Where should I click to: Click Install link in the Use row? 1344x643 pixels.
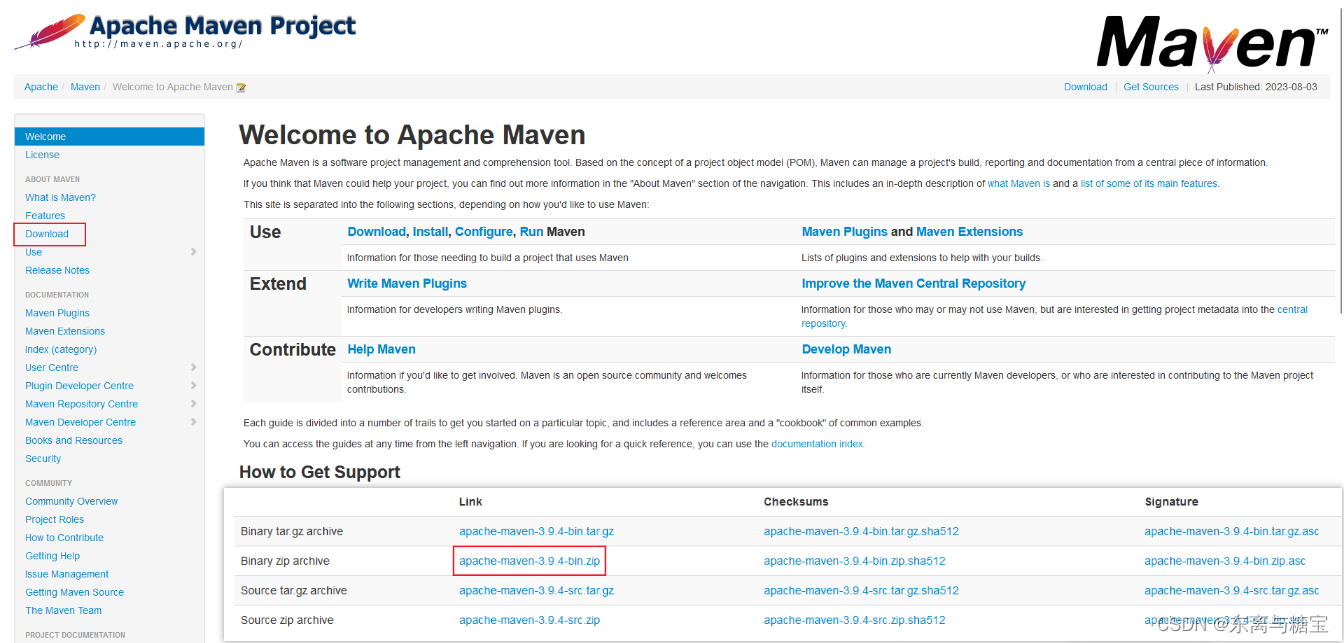point(430,232)
